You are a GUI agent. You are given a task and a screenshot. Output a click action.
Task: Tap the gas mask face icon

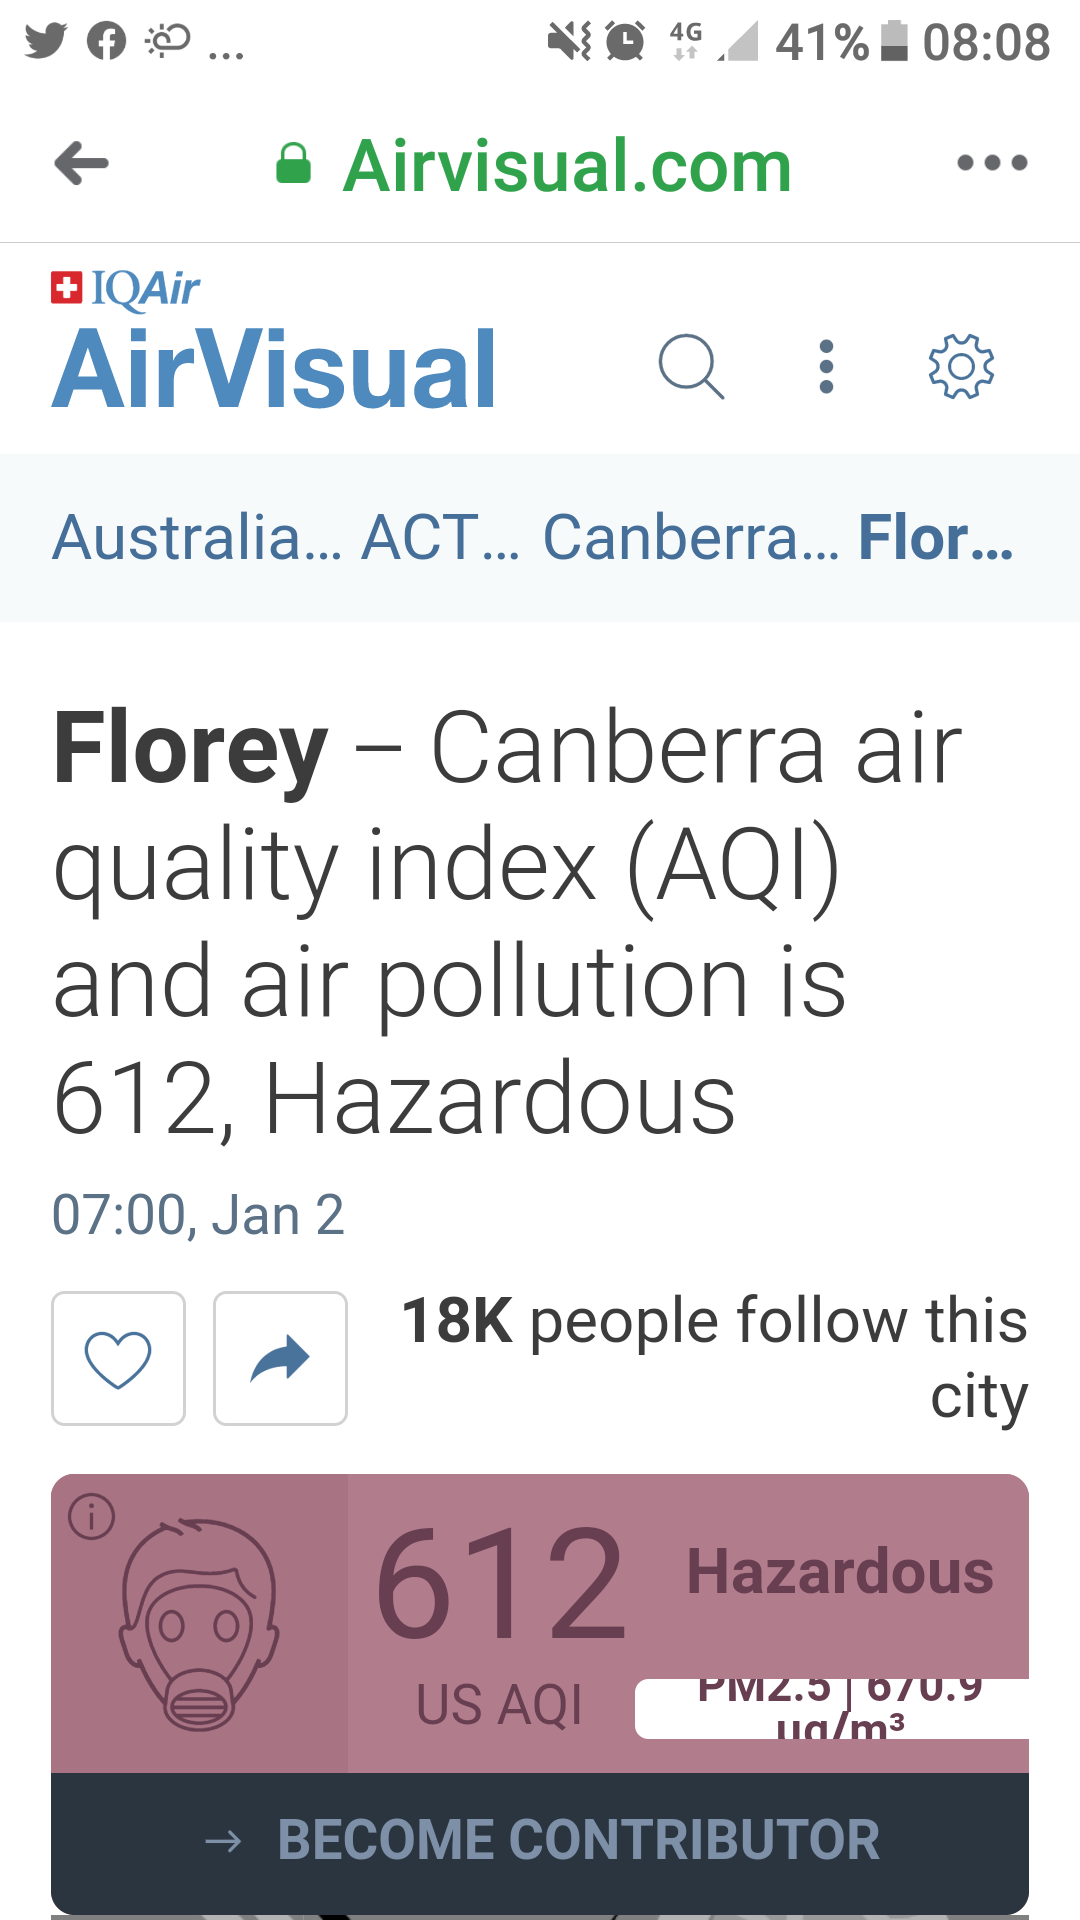(199, 1625)
